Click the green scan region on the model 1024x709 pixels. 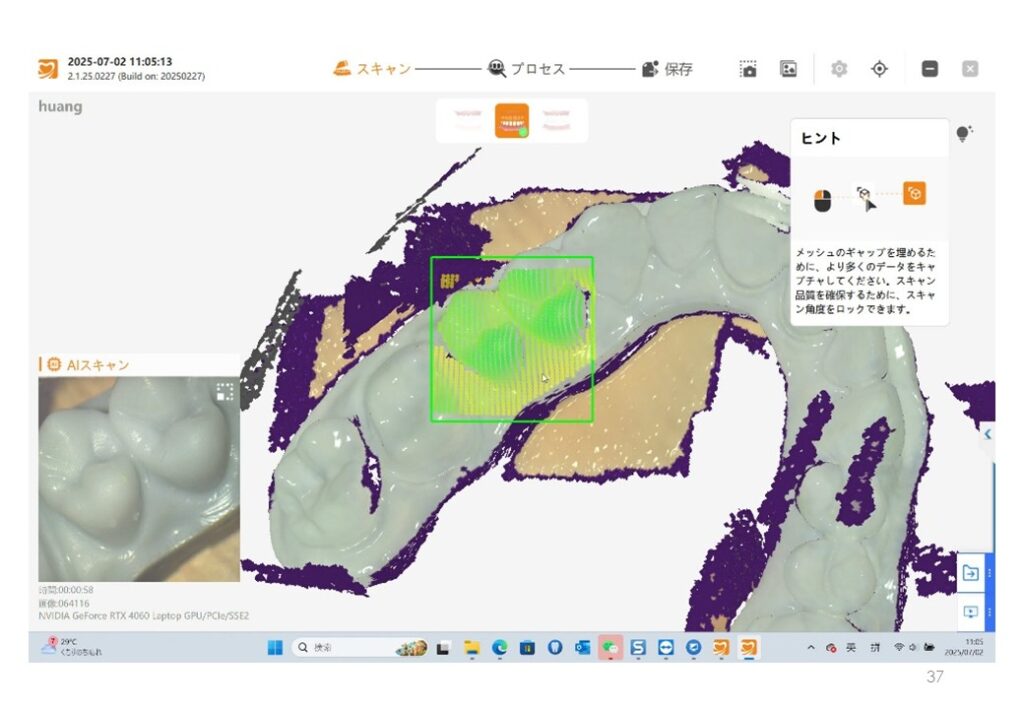pos(511,339)
